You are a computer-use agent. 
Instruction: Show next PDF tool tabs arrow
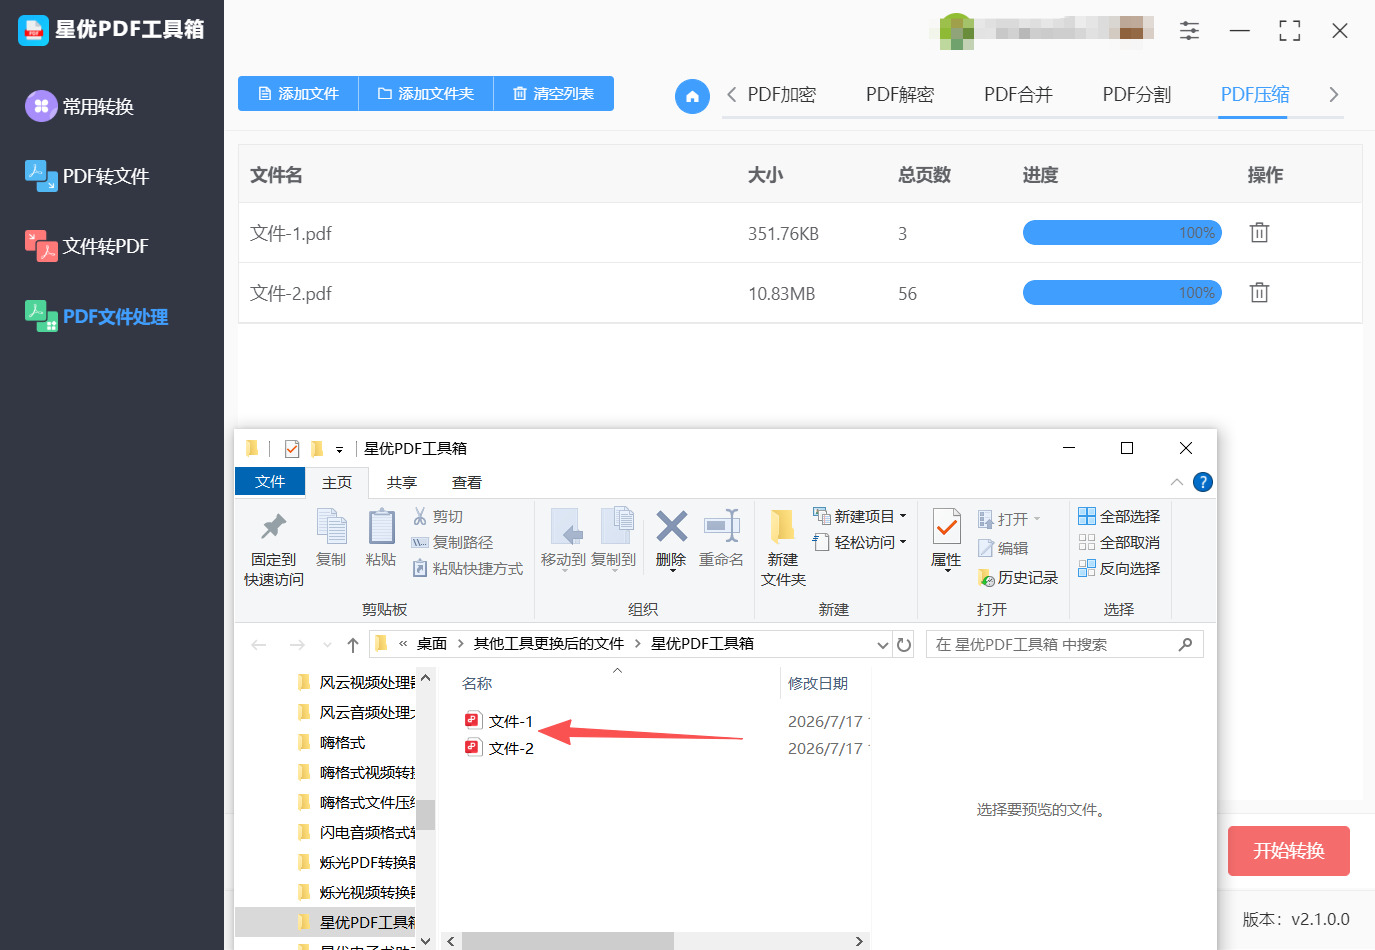pos(1333,95)
